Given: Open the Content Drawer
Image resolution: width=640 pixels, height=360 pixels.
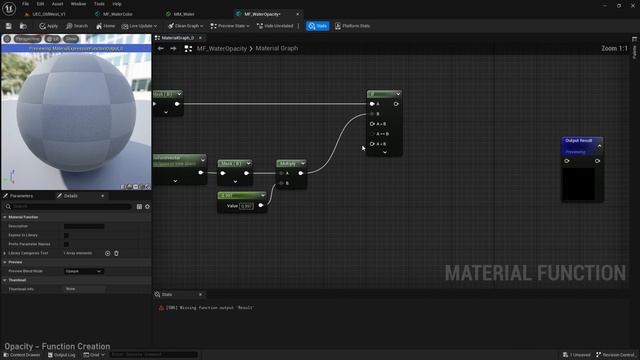Looking at the screenshot, I should click(22, 355).
